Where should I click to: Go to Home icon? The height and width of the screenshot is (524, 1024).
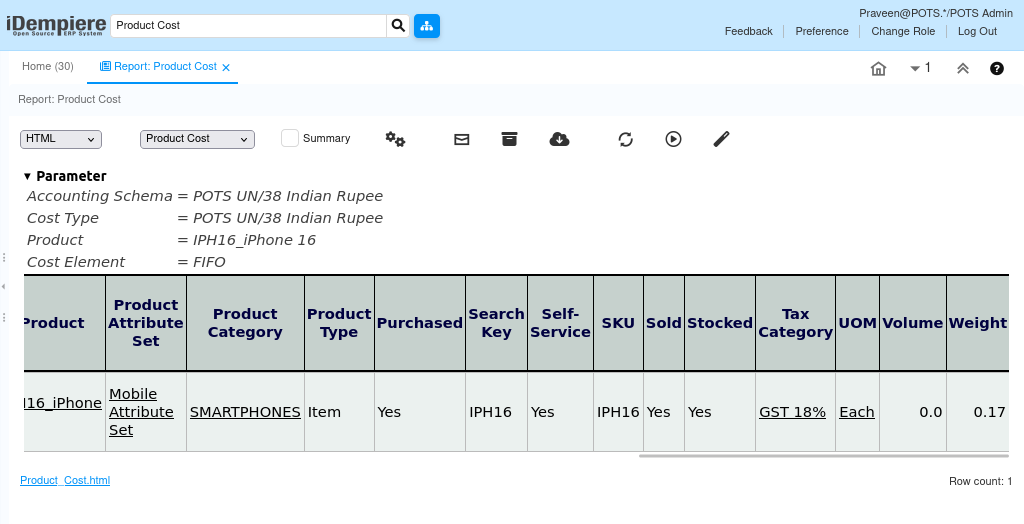pos(878,69)
